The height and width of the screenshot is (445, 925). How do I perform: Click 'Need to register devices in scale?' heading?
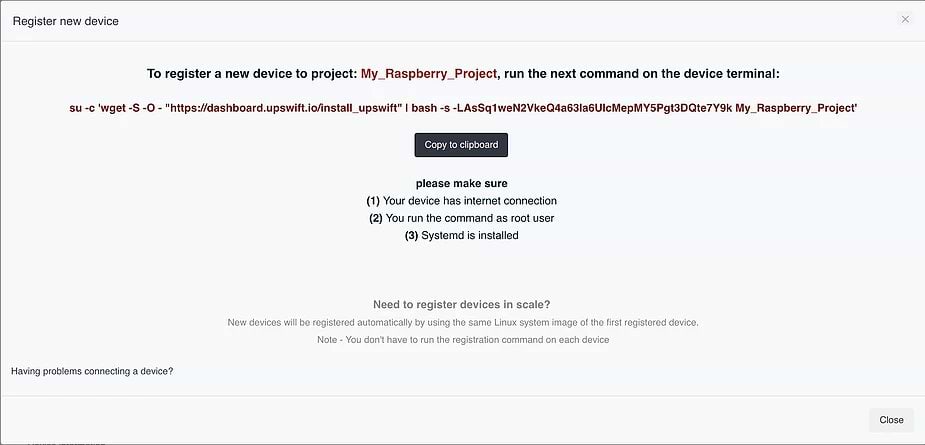[x=461, y=305]
